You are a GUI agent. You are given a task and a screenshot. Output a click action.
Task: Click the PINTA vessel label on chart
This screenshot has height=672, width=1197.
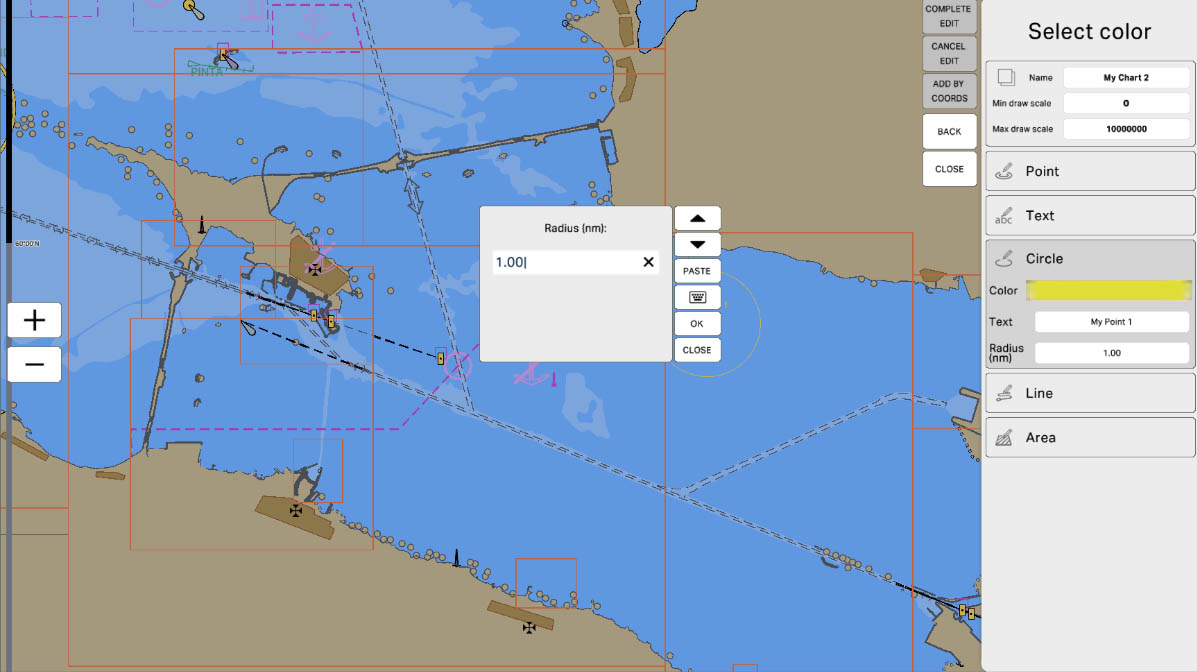tap(207, 72)
